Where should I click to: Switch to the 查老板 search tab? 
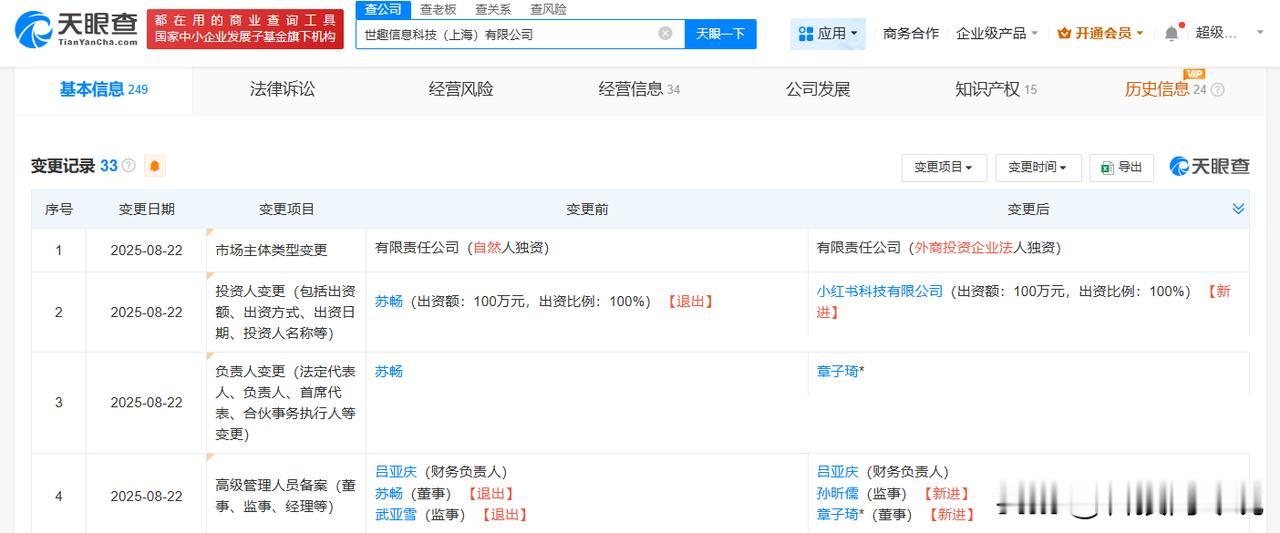(438, 9)
